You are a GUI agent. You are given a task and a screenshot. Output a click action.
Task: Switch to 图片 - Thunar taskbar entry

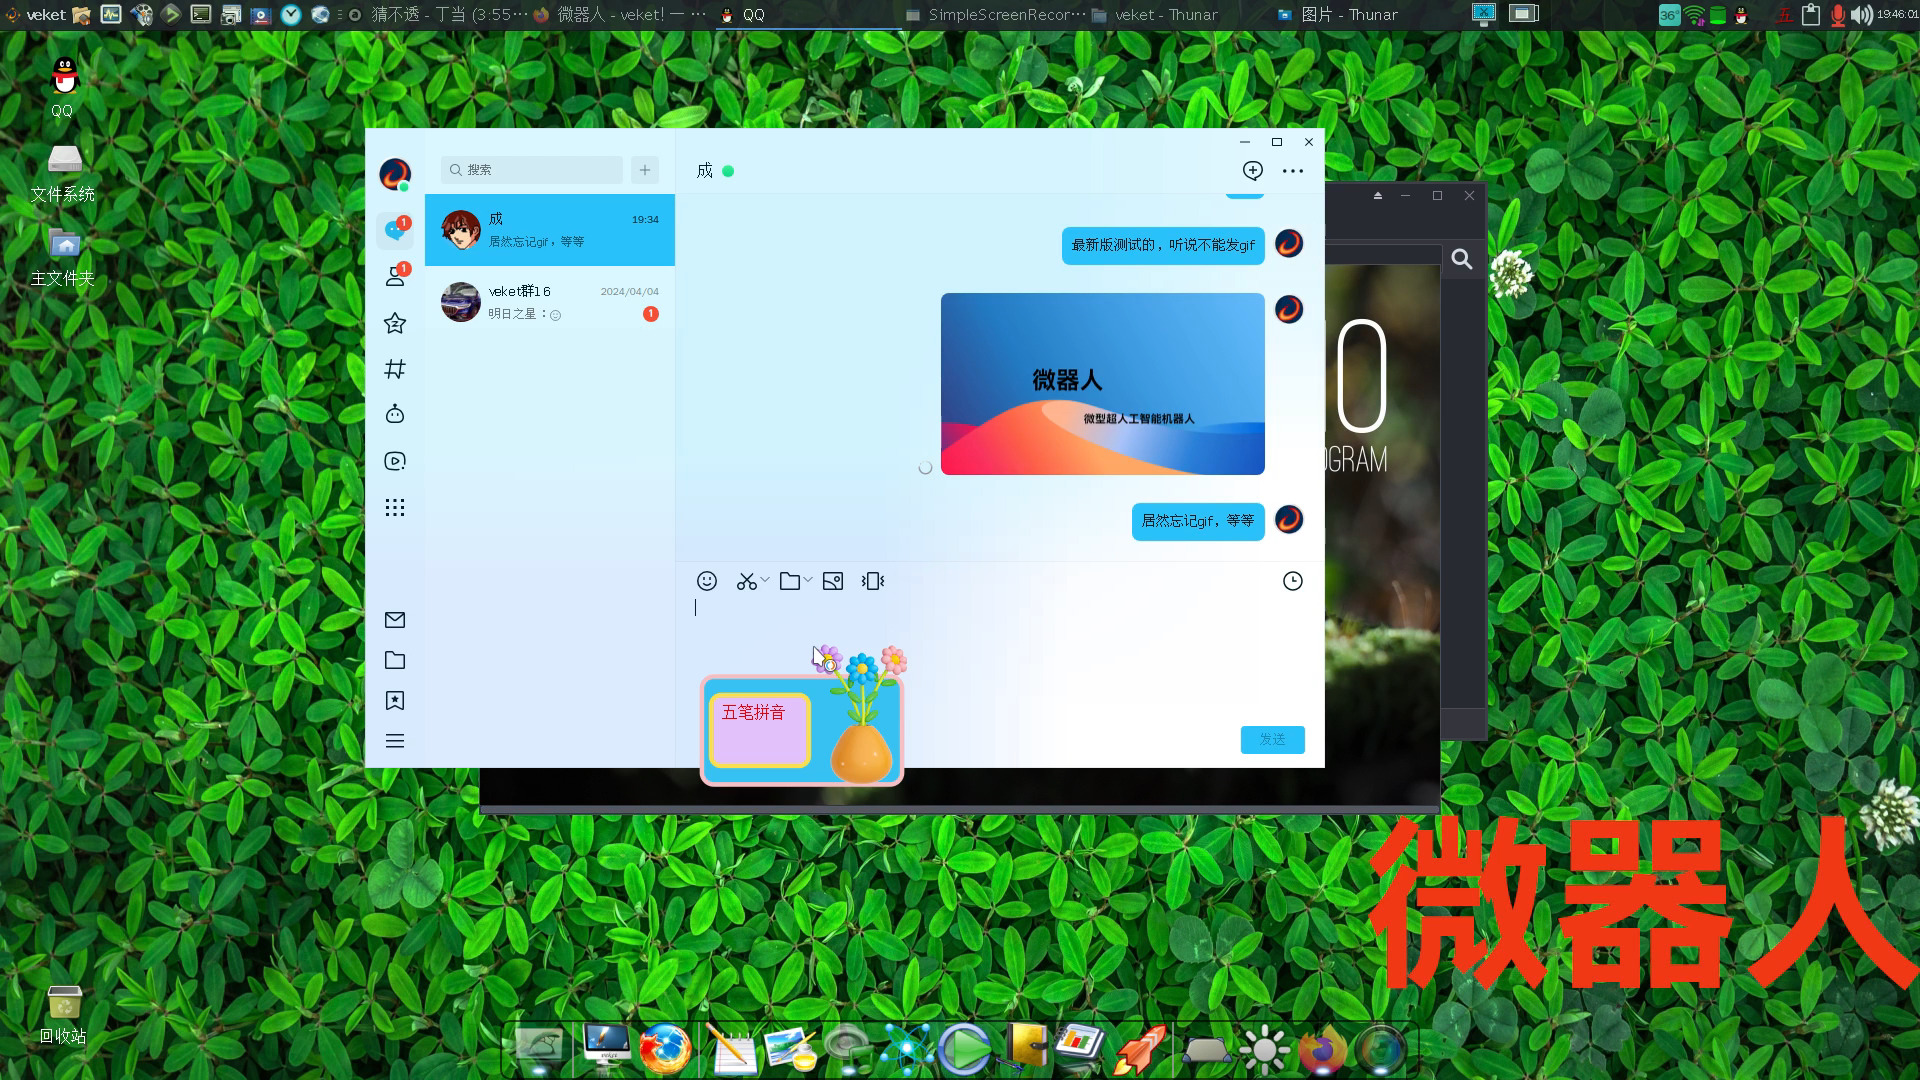point(1338,14)
